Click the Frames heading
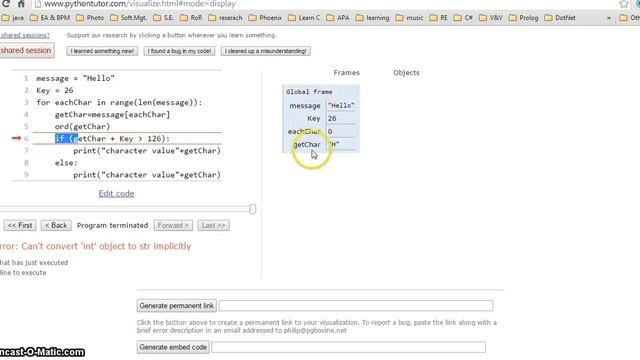The image size is (640, 360). pyautogui.click(x=347, y=73)
